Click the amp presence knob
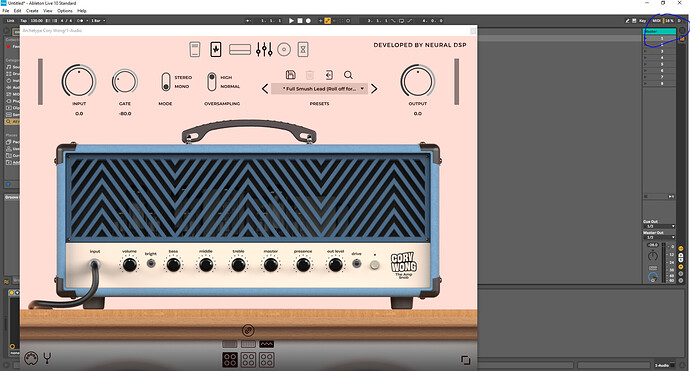 (303, 265)
